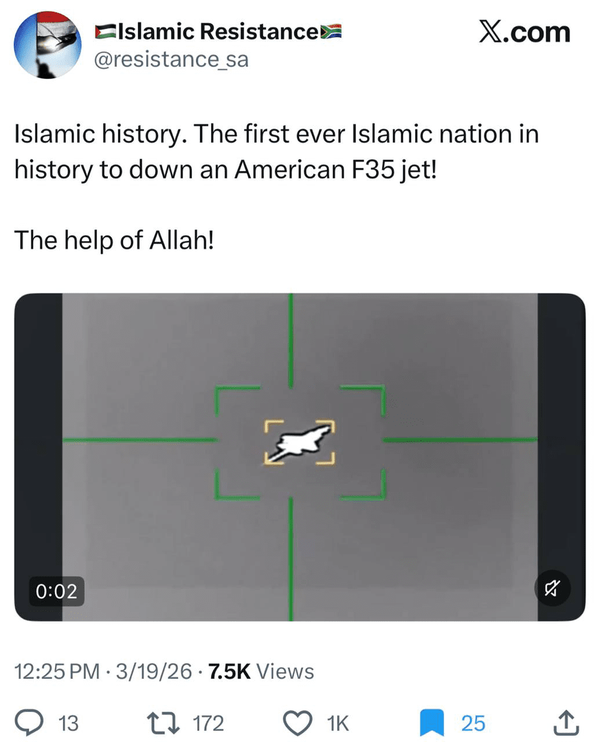600x742 pixels.
Task: Click the tweet text about the F35 jet
Action: coord(276,150)
